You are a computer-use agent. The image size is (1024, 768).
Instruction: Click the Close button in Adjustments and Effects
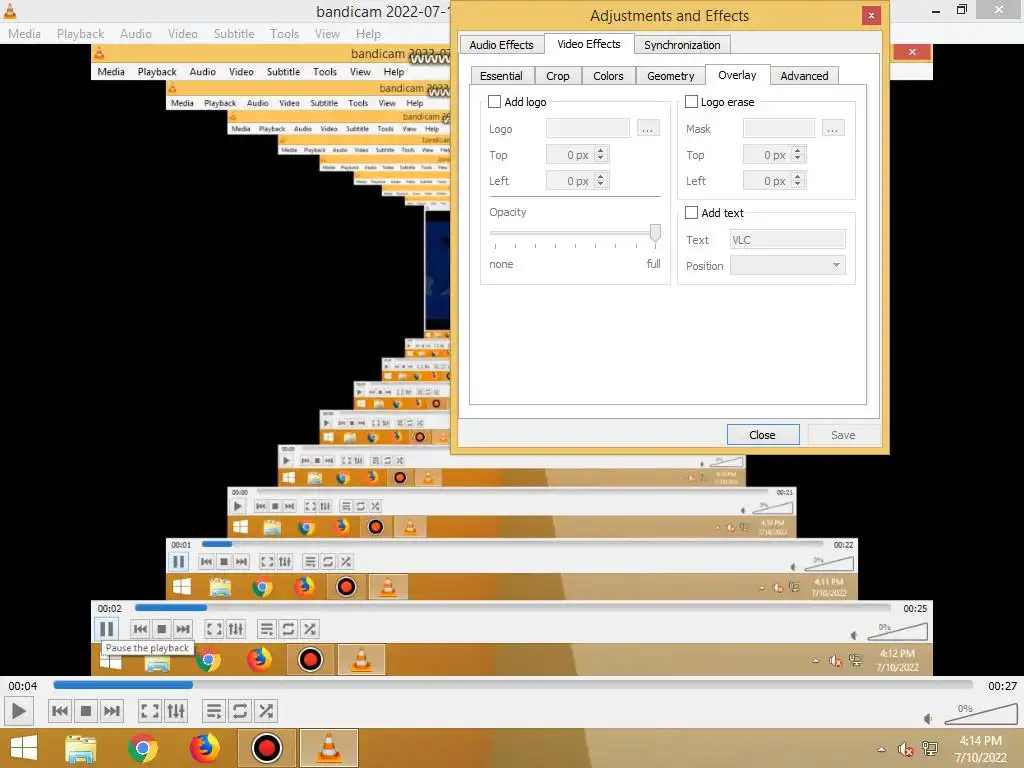763,435
